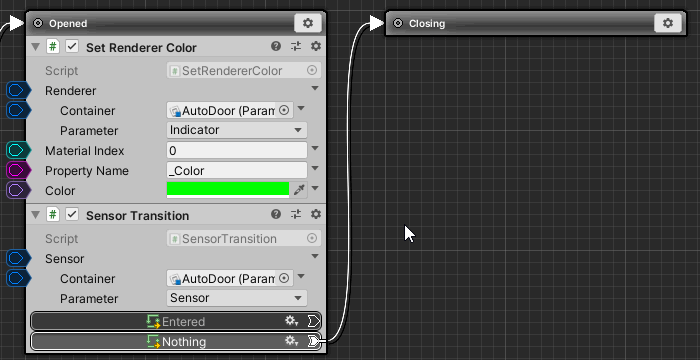Click the eyedropper beside the Color field
The image size is (700, 360).
(x=298, y=190)
